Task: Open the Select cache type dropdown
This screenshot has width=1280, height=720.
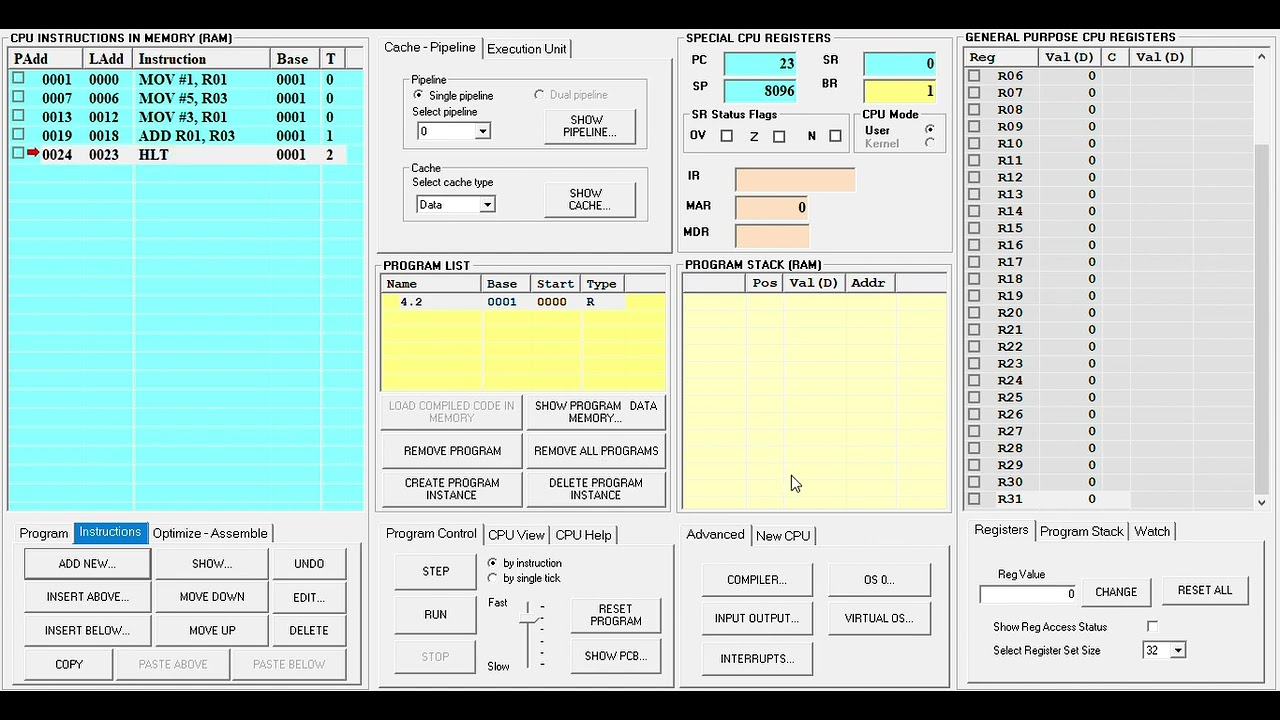Action: 487,204
